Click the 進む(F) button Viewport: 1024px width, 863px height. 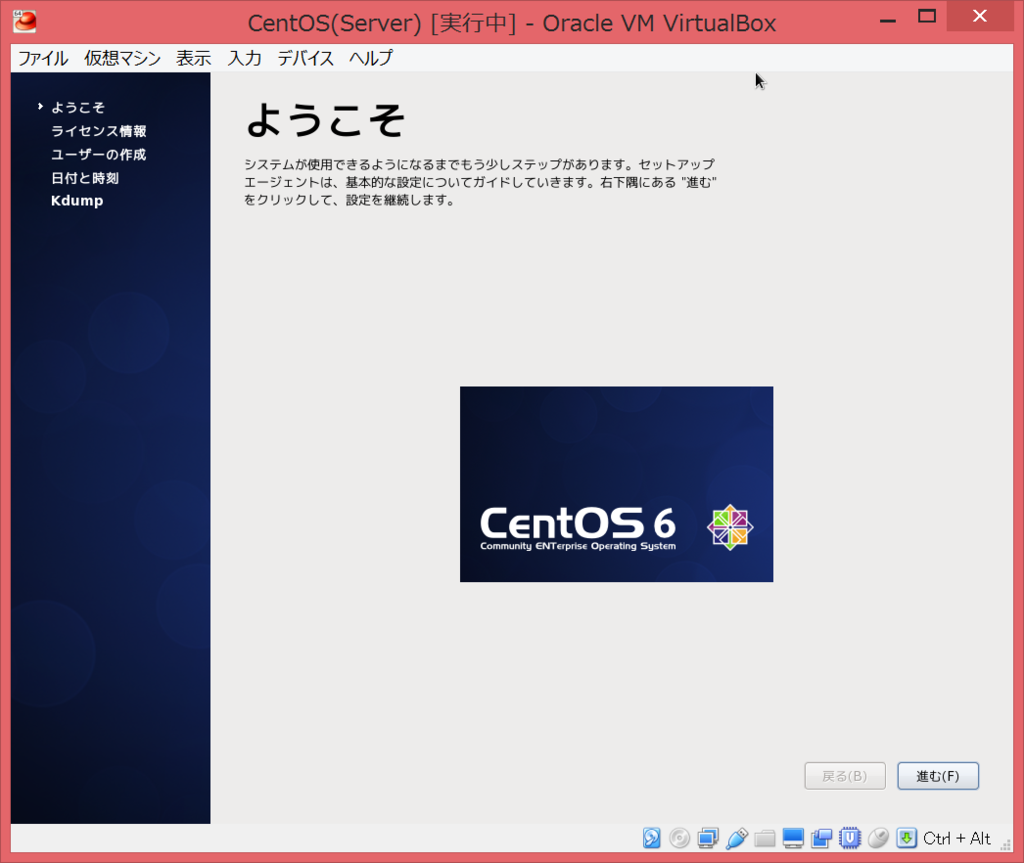(x=938, y=776)
